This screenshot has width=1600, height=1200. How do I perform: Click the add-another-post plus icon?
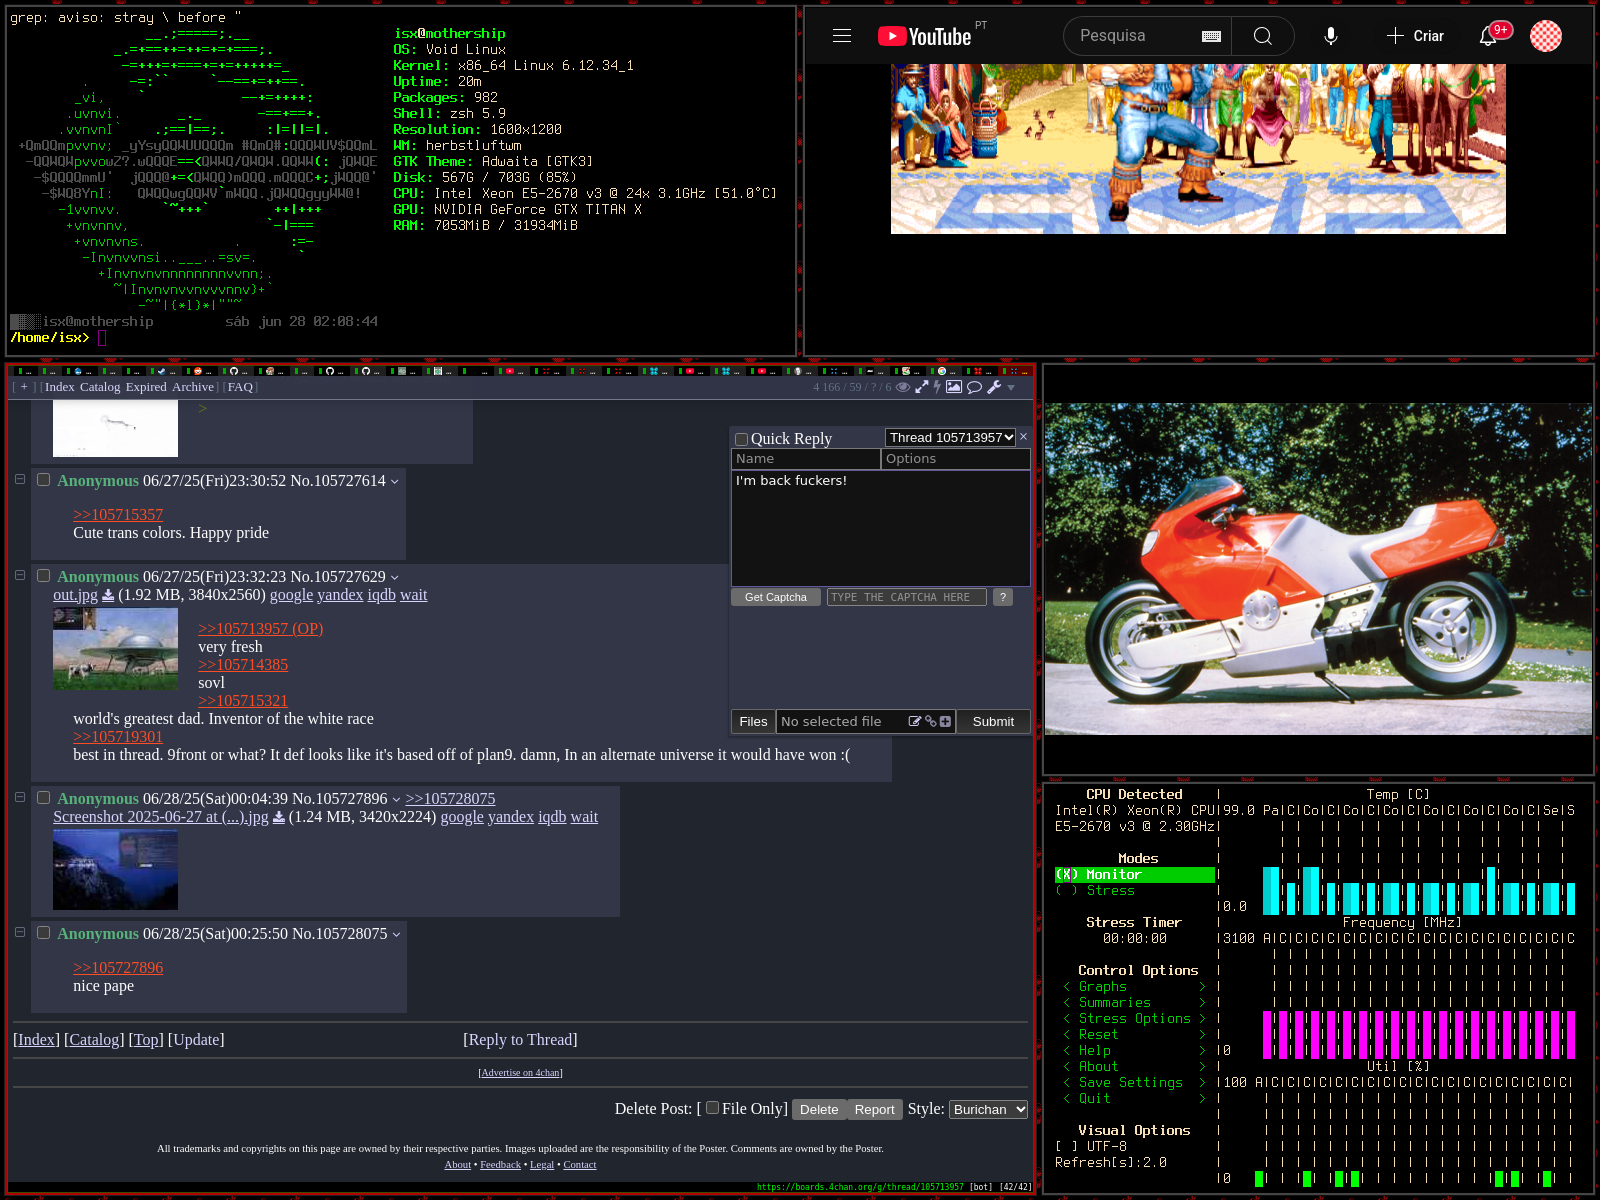click(945, 721)
